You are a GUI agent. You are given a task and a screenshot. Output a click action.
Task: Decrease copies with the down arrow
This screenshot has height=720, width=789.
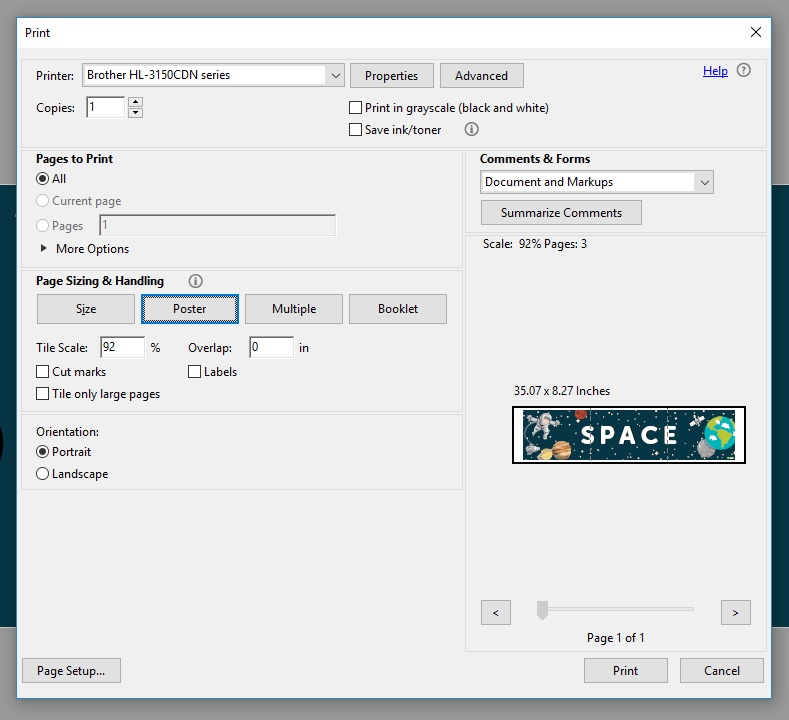tap(135, 113)
